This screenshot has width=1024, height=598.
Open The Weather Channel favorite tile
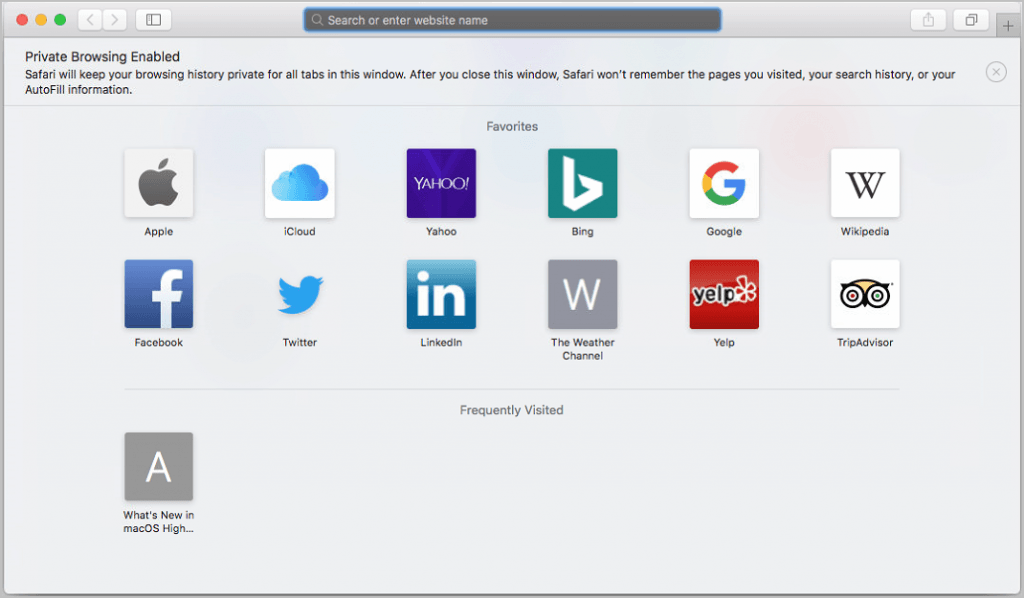pos(583,294)
